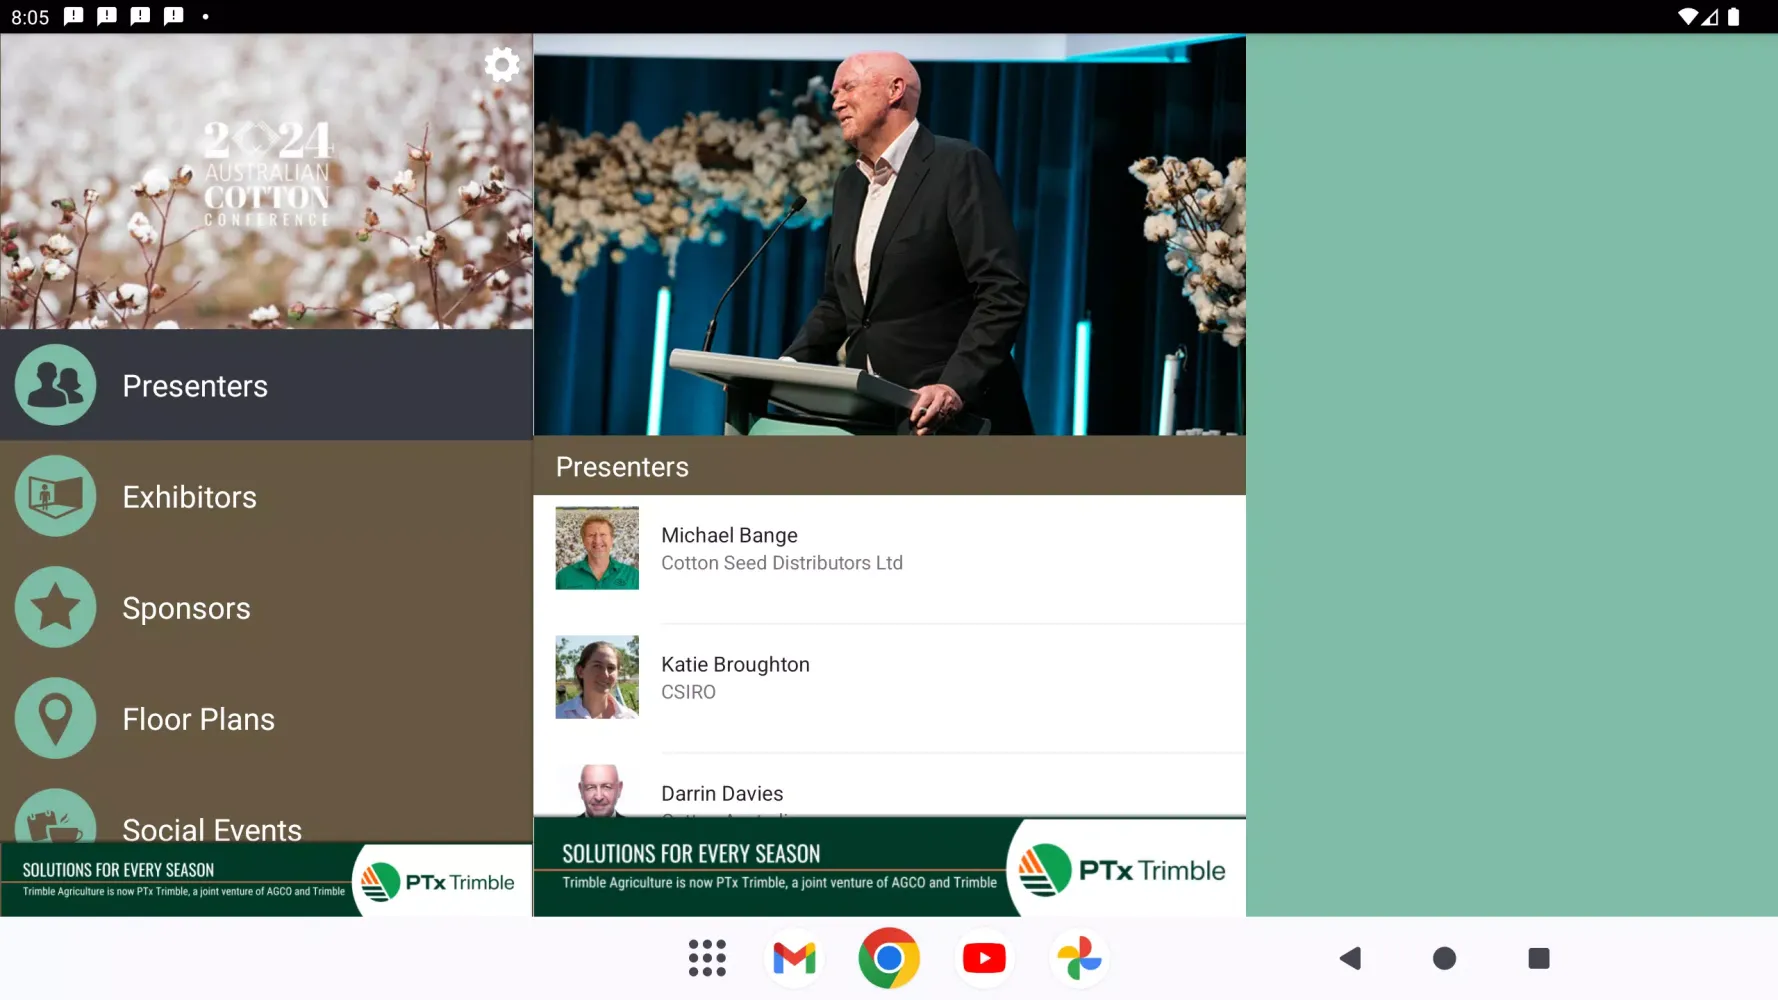This screenshot has width=1778, height=1000.
Task: Select the Sponsors star icon
Action: pyautogui.click(x=55, y=607)
